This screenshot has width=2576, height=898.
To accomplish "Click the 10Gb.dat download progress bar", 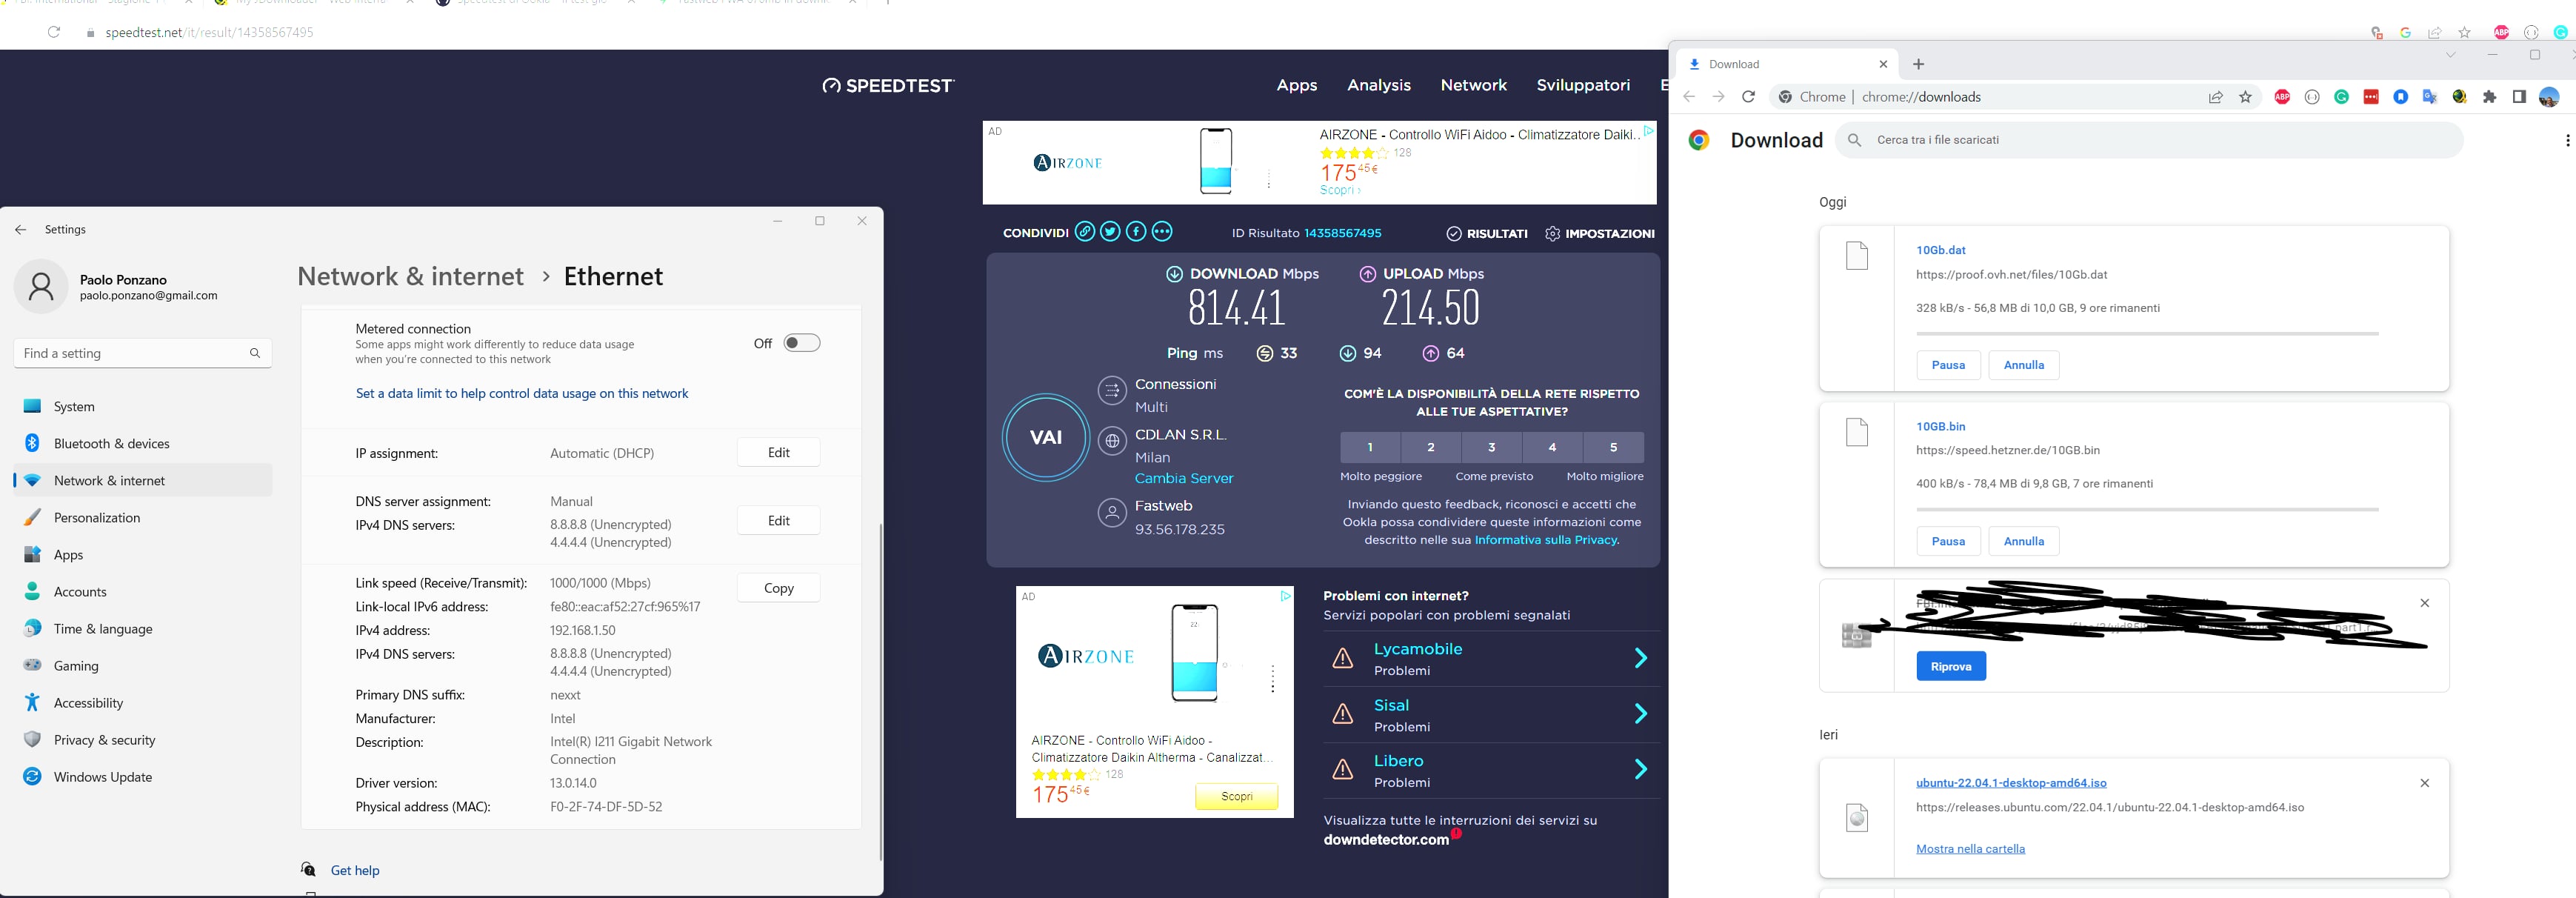I will 2147,333.
